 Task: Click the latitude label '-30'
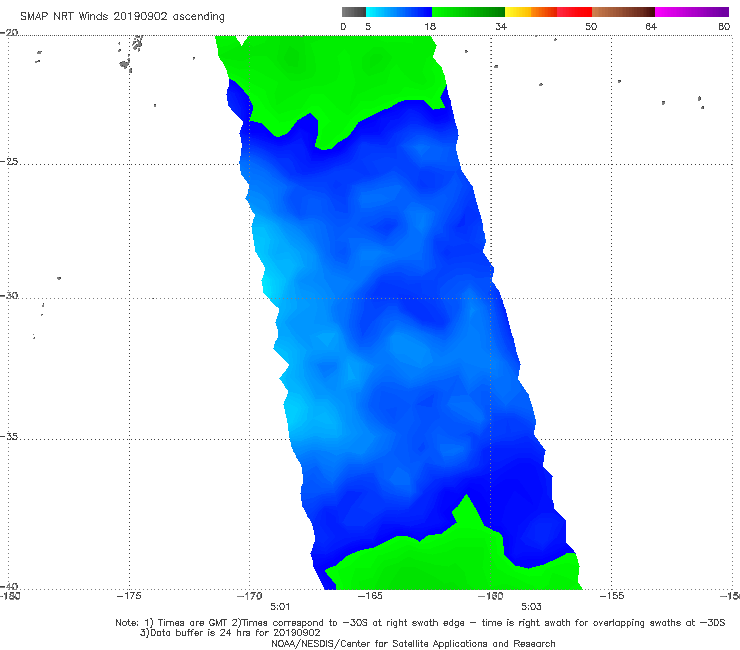pos(9,296)
